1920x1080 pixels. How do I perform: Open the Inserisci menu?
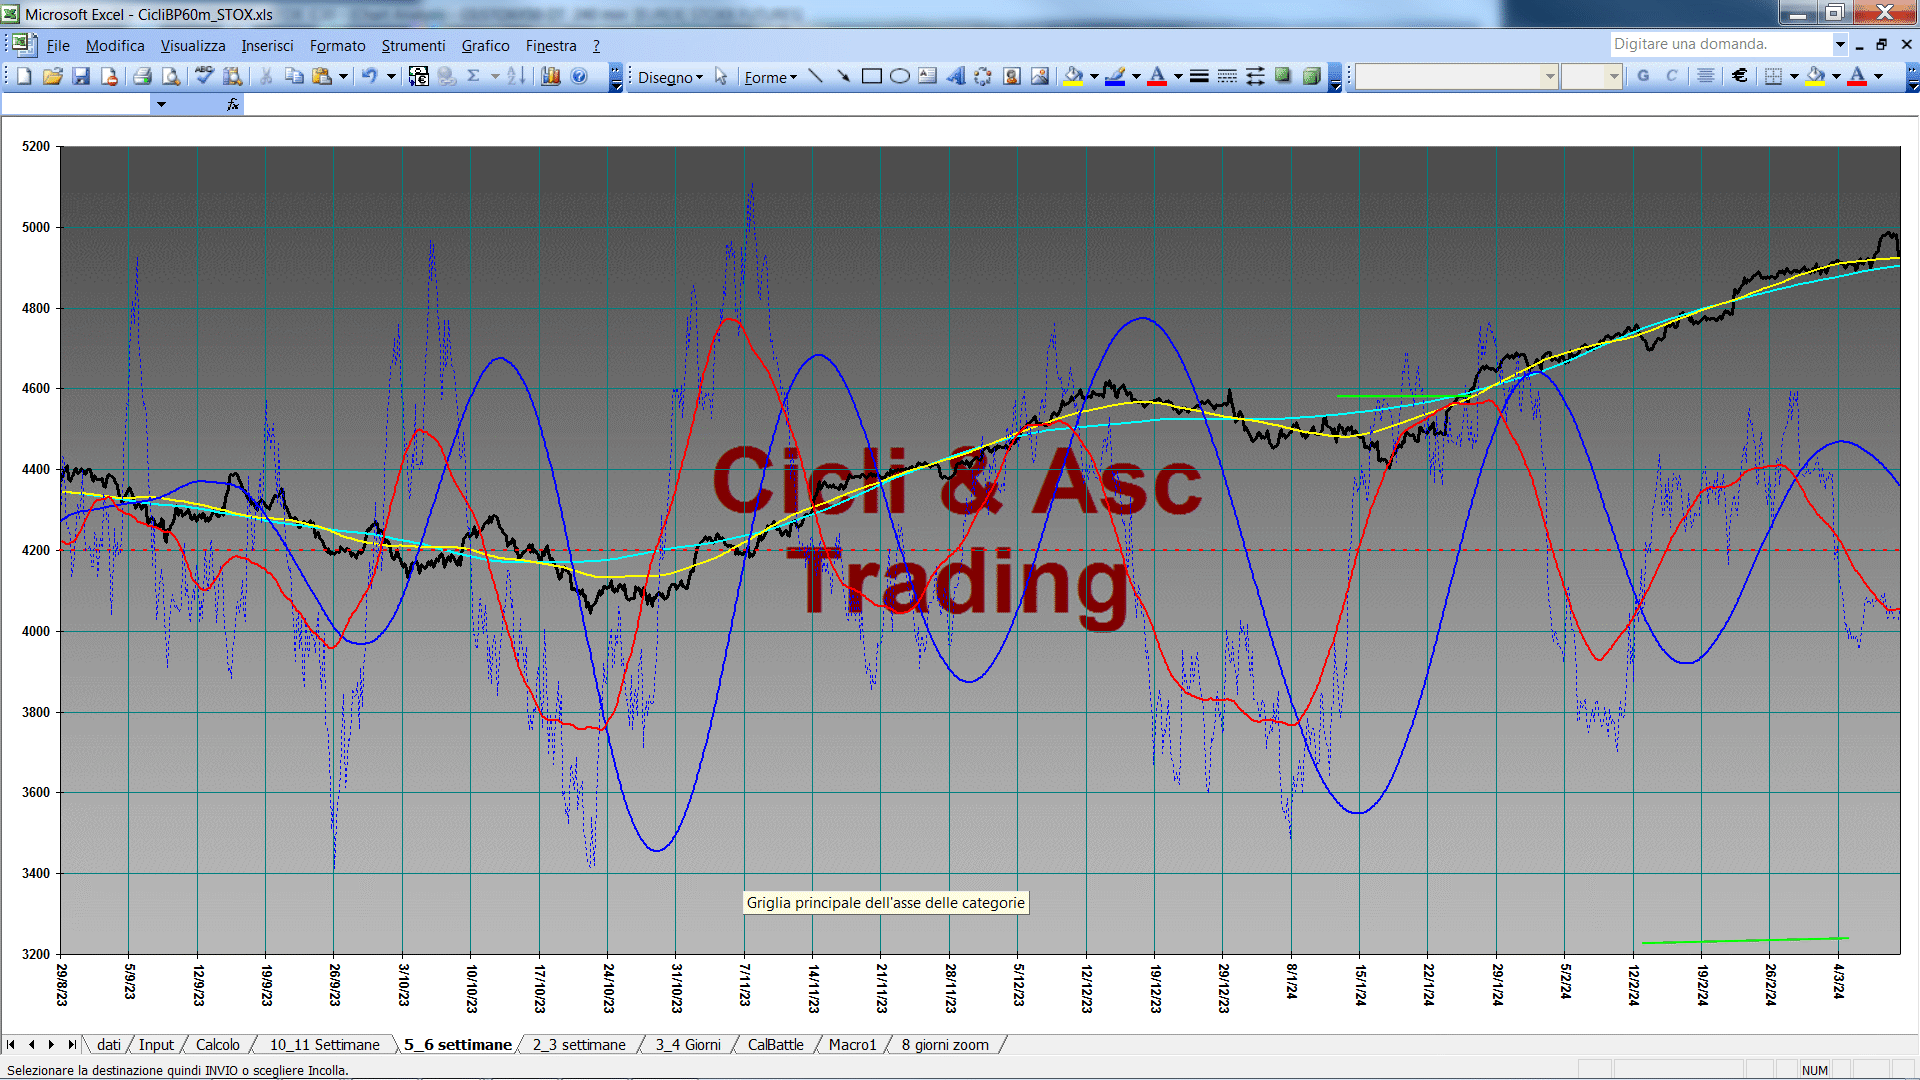[x=267, y=46]
